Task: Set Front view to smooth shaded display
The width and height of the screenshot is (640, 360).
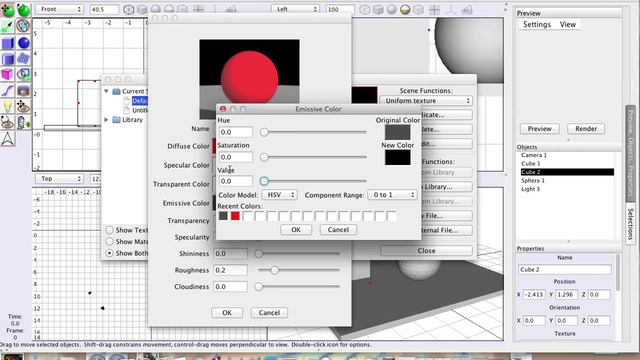Action: pos(156,9)
